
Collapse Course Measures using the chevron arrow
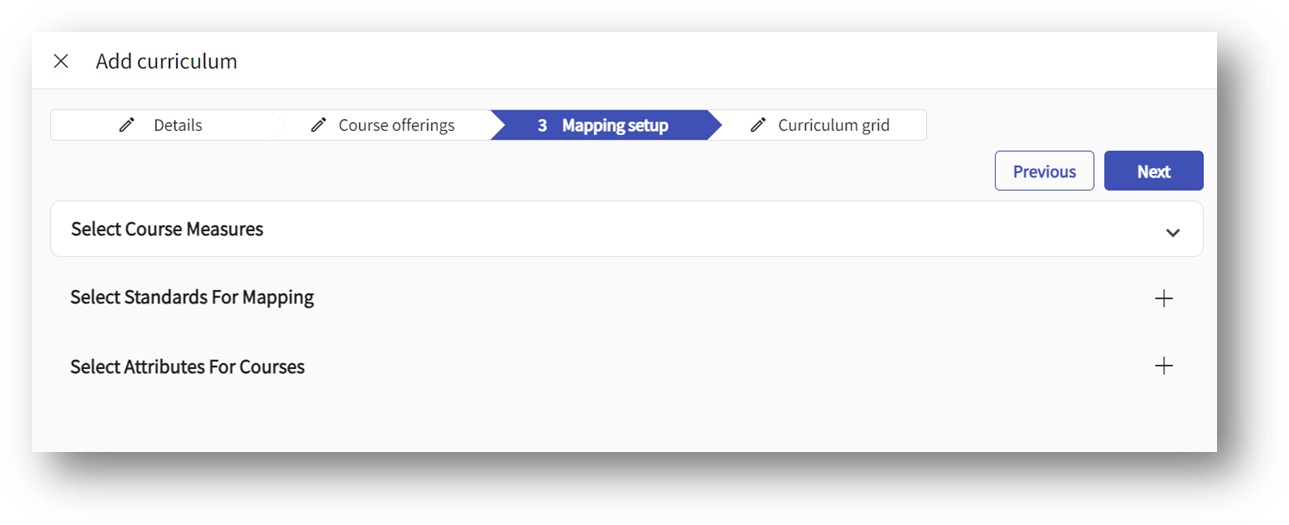pyautogui.click(x=1172, y=232)
